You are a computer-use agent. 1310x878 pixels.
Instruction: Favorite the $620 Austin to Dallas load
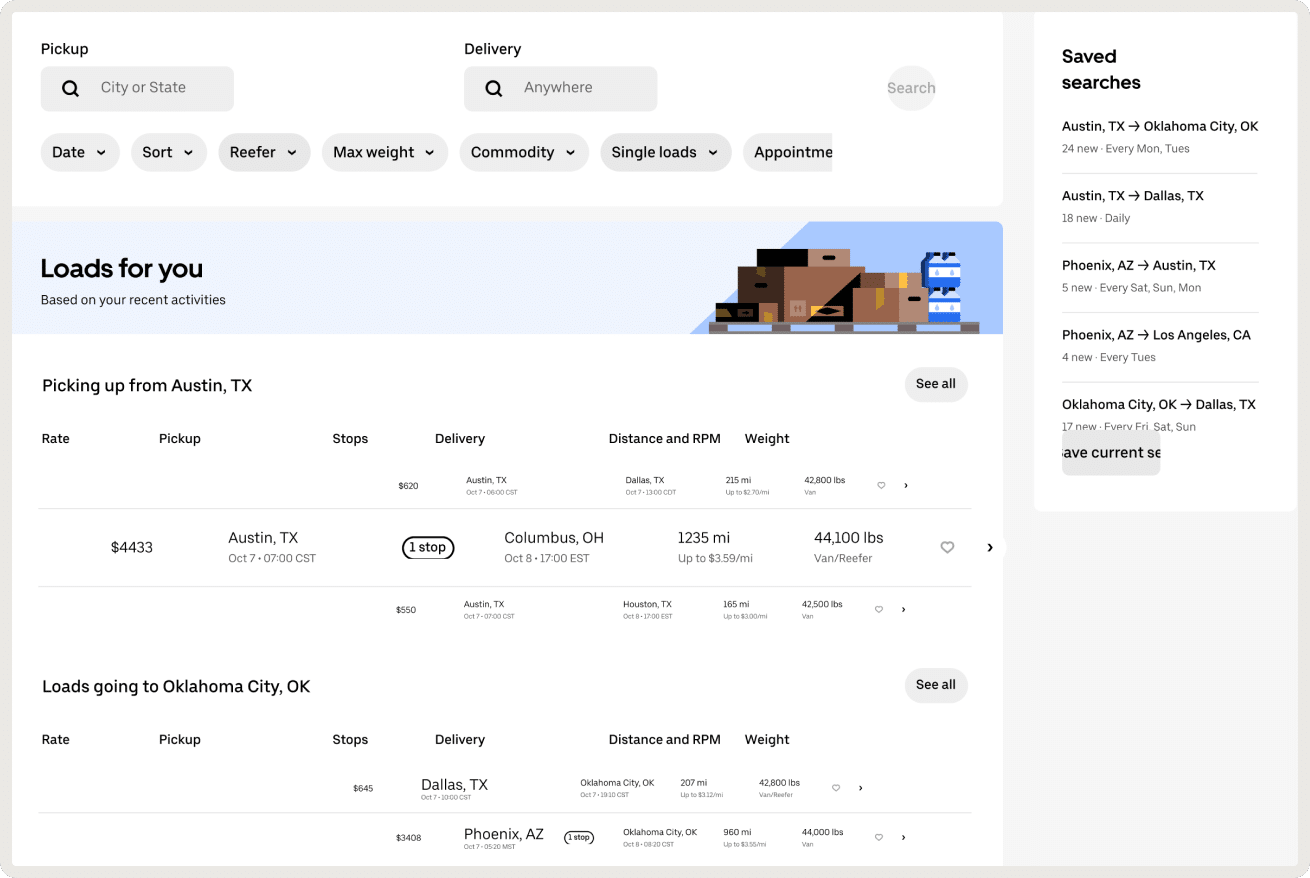coord(881,485)
